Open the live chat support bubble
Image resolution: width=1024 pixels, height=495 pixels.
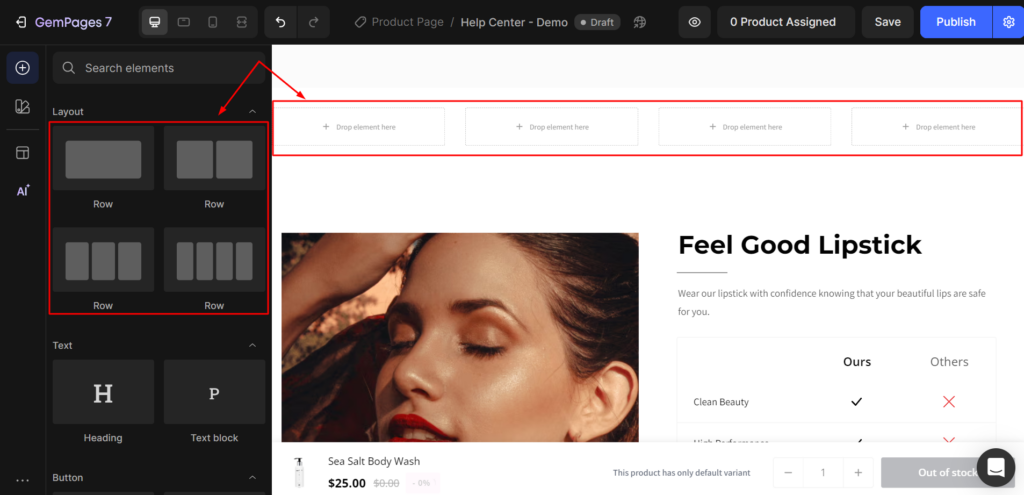coord(995,467)
